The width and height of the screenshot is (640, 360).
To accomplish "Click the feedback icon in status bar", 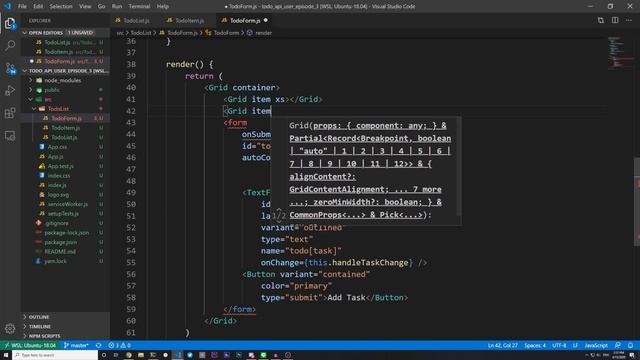I will [618, 345].
